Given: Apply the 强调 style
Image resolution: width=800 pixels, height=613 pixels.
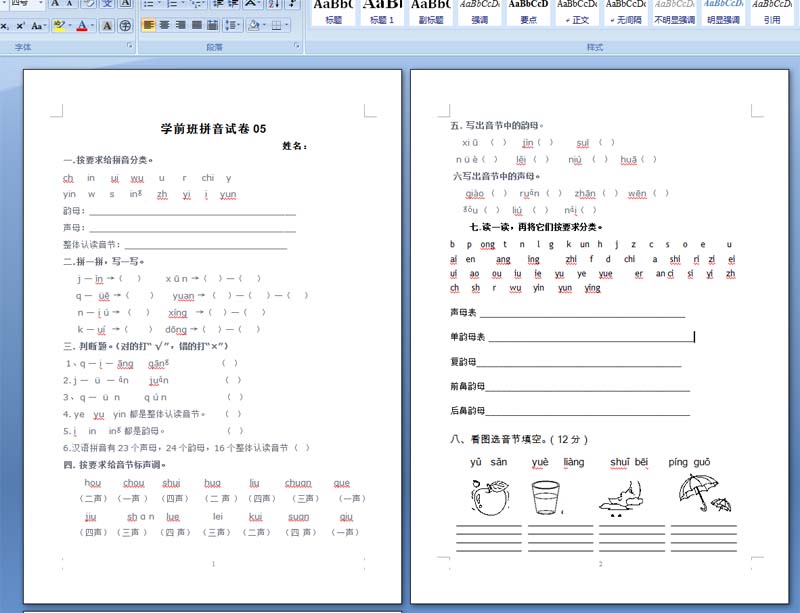Looking at the screenshot, I should pyautogui.click(x=480, y=12).
